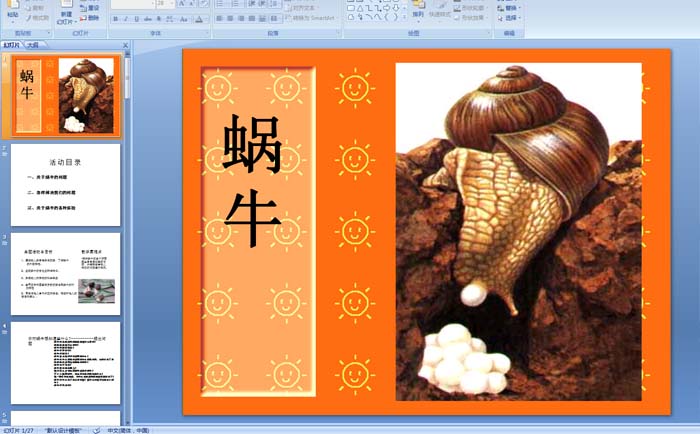Apply italic formatting button
Viewport: 700px width, 434px height.
(x=126, y=19)
